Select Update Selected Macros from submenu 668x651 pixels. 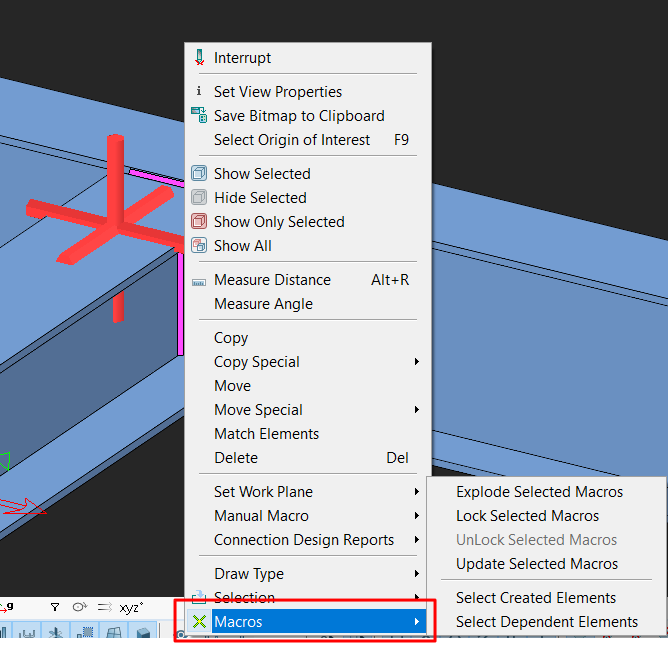click(537, 564)
